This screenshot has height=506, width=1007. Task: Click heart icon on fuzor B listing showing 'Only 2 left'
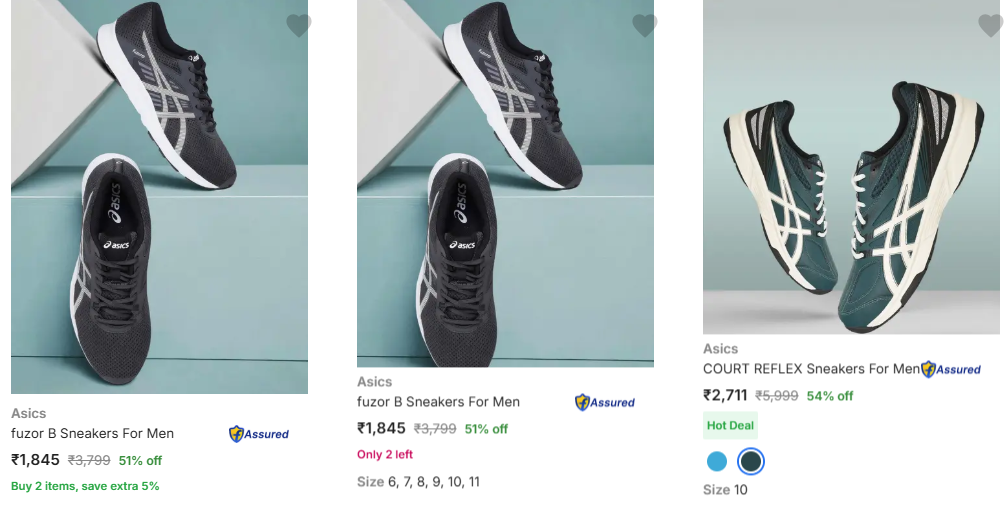644,26
